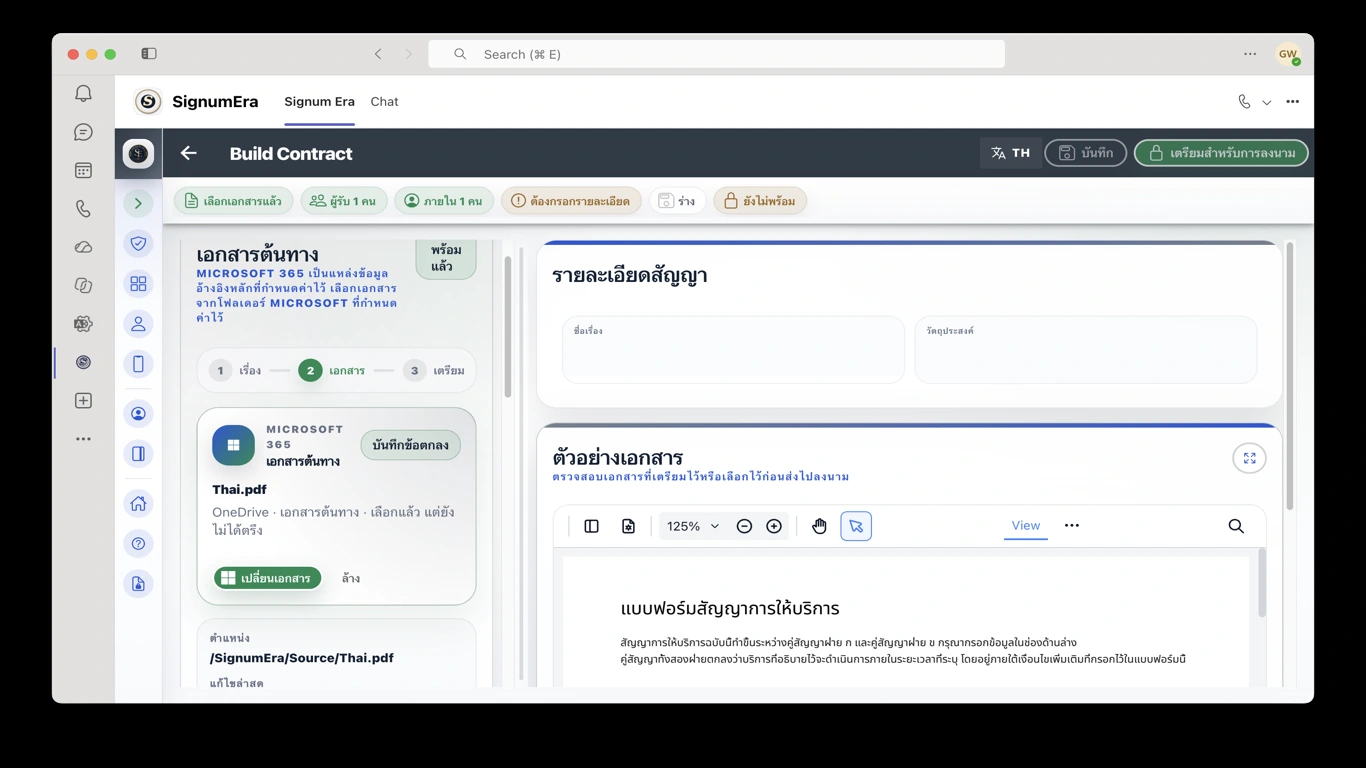Open the help question mark icon
The height and width of the screenshot is (768, 1366).
click(138, 544)
